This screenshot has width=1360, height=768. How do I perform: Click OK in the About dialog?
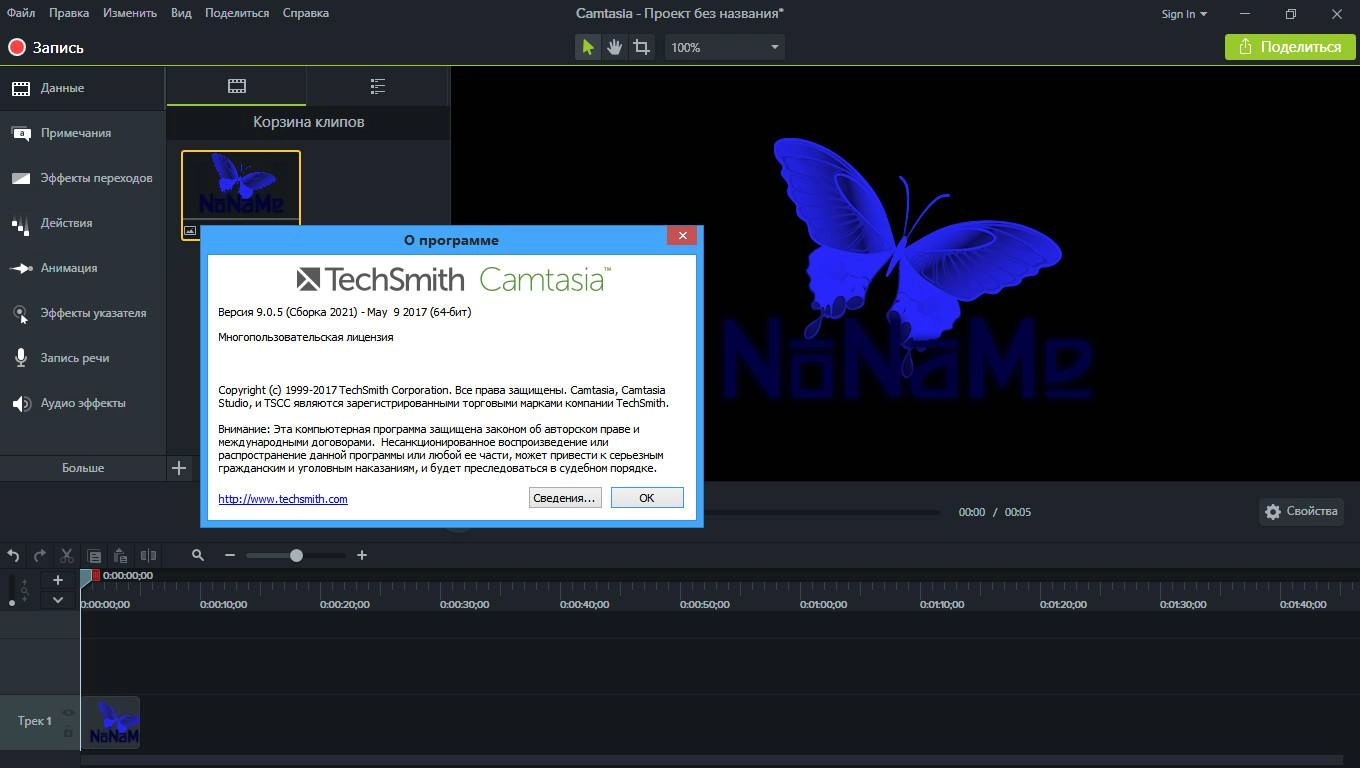tap(647, 498)
